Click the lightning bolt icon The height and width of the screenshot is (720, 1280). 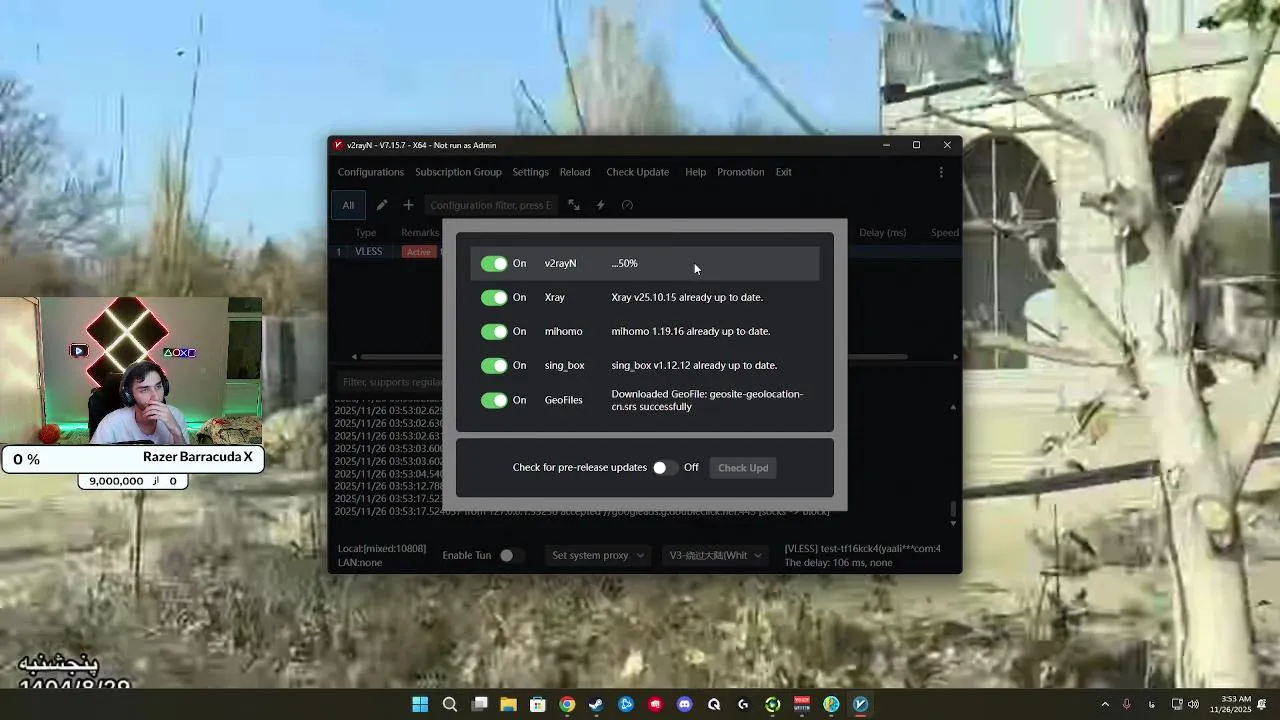pos(600,205)
